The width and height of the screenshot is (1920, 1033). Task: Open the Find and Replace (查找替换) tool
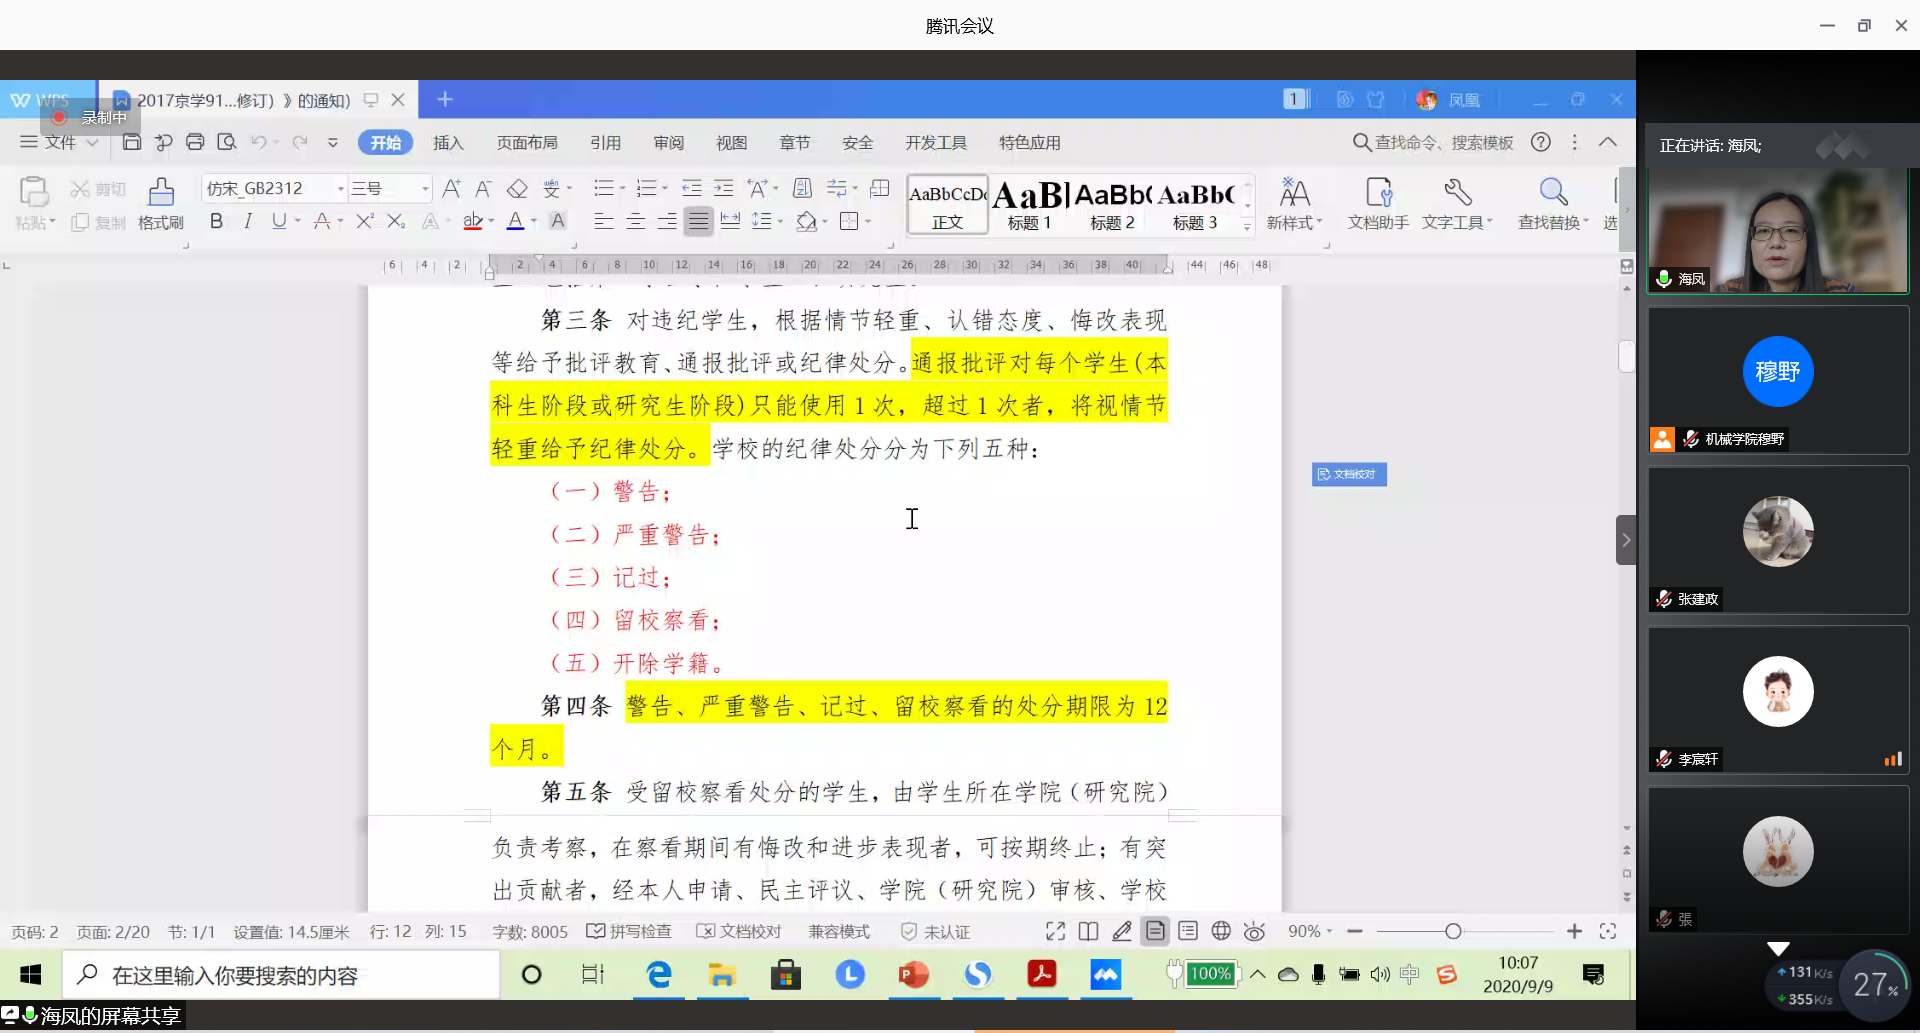tap(1552, 203)
